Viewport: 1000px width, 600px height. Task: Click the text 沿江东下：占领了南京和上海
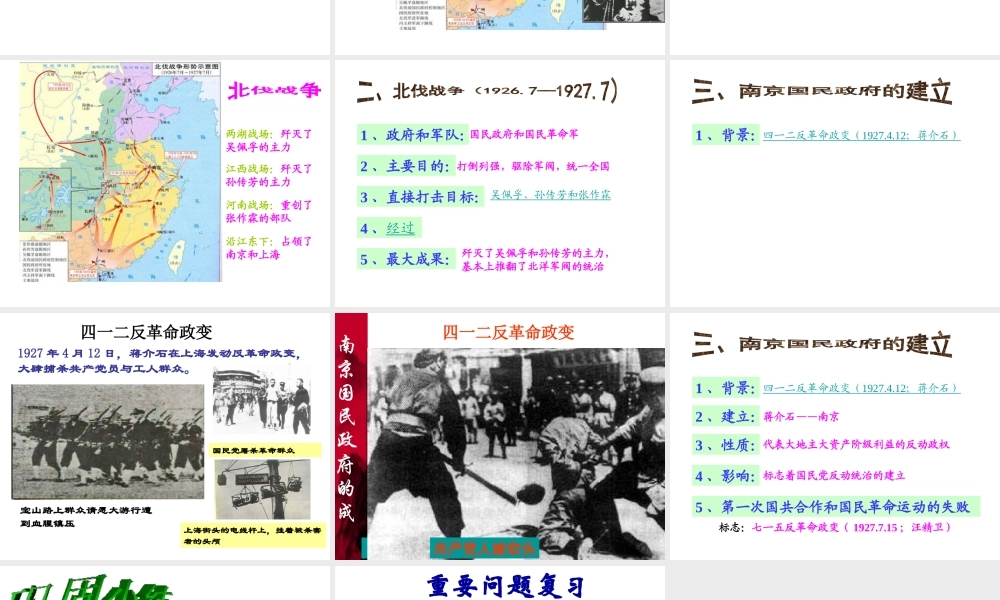click(x=269, y=247)
